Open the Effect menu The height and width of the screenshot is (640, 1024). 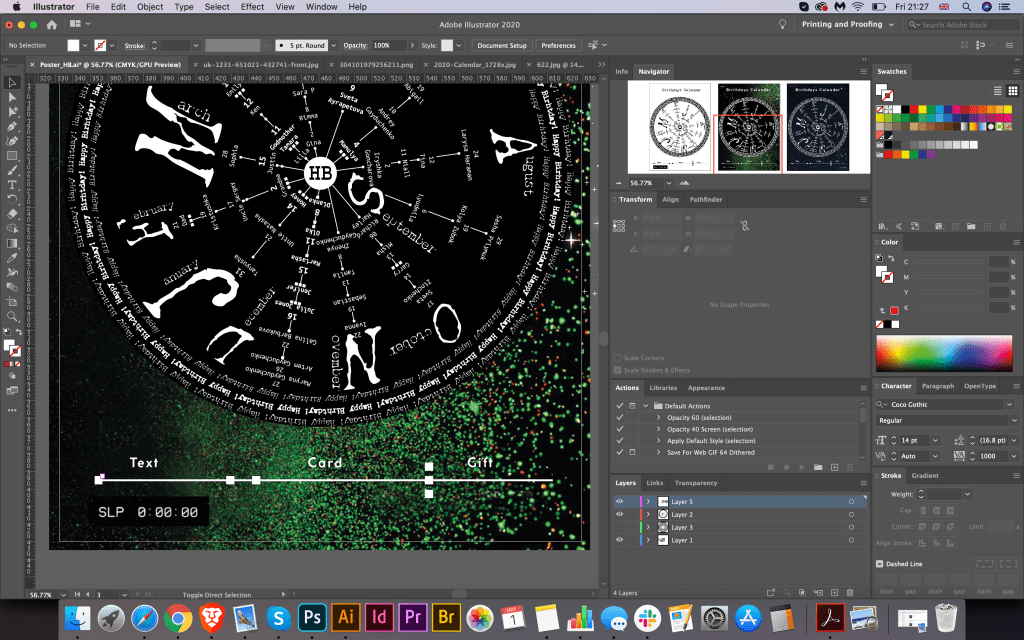252,7
